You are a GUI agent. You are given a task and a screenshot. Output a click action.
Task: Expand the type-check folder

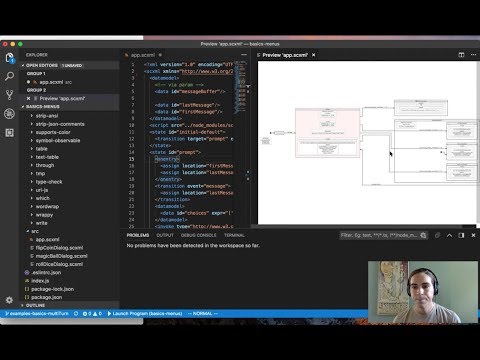49,182
